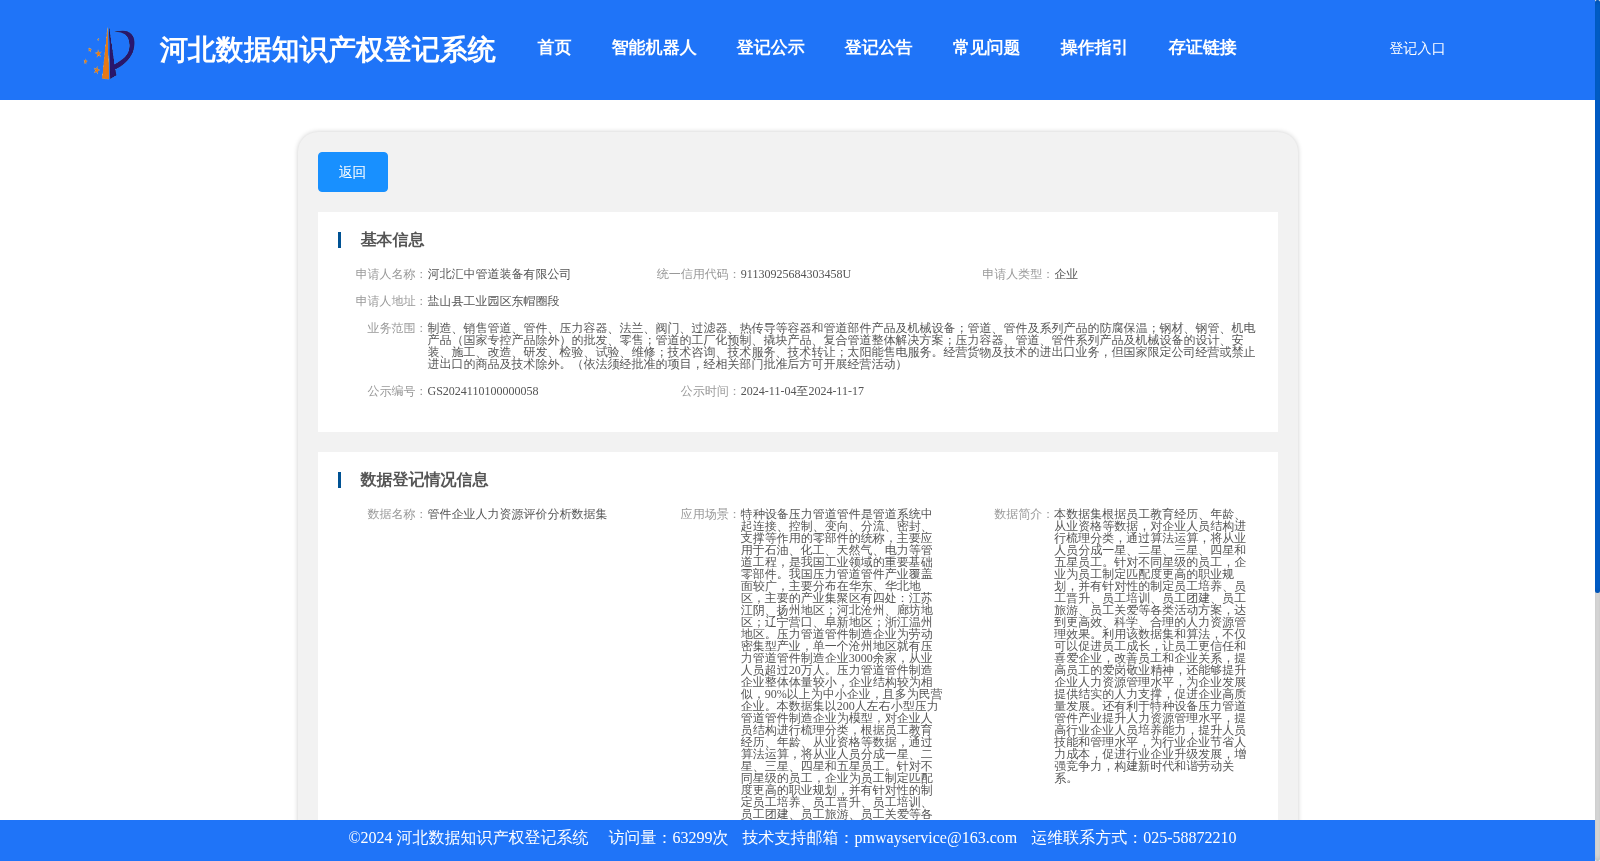Click the 登记入口 link
This screenshot has width=1600, height=861.
(x=1417, y=48)
